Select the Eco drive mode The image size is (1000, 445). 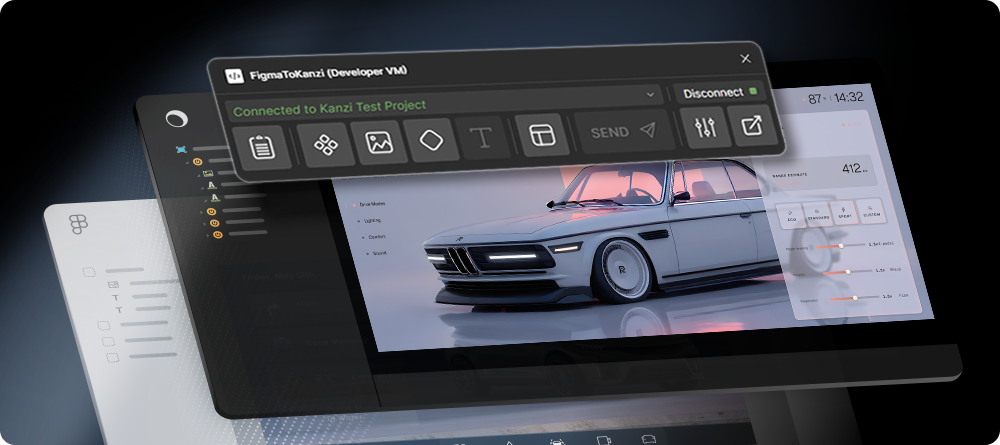click(790, 216)
